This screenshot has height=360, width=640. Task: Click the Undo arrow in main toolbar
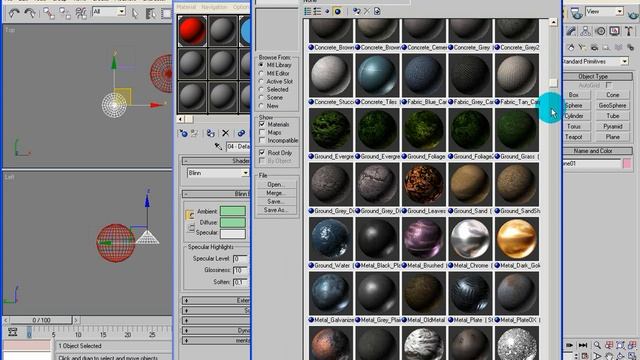click(14, 13)
